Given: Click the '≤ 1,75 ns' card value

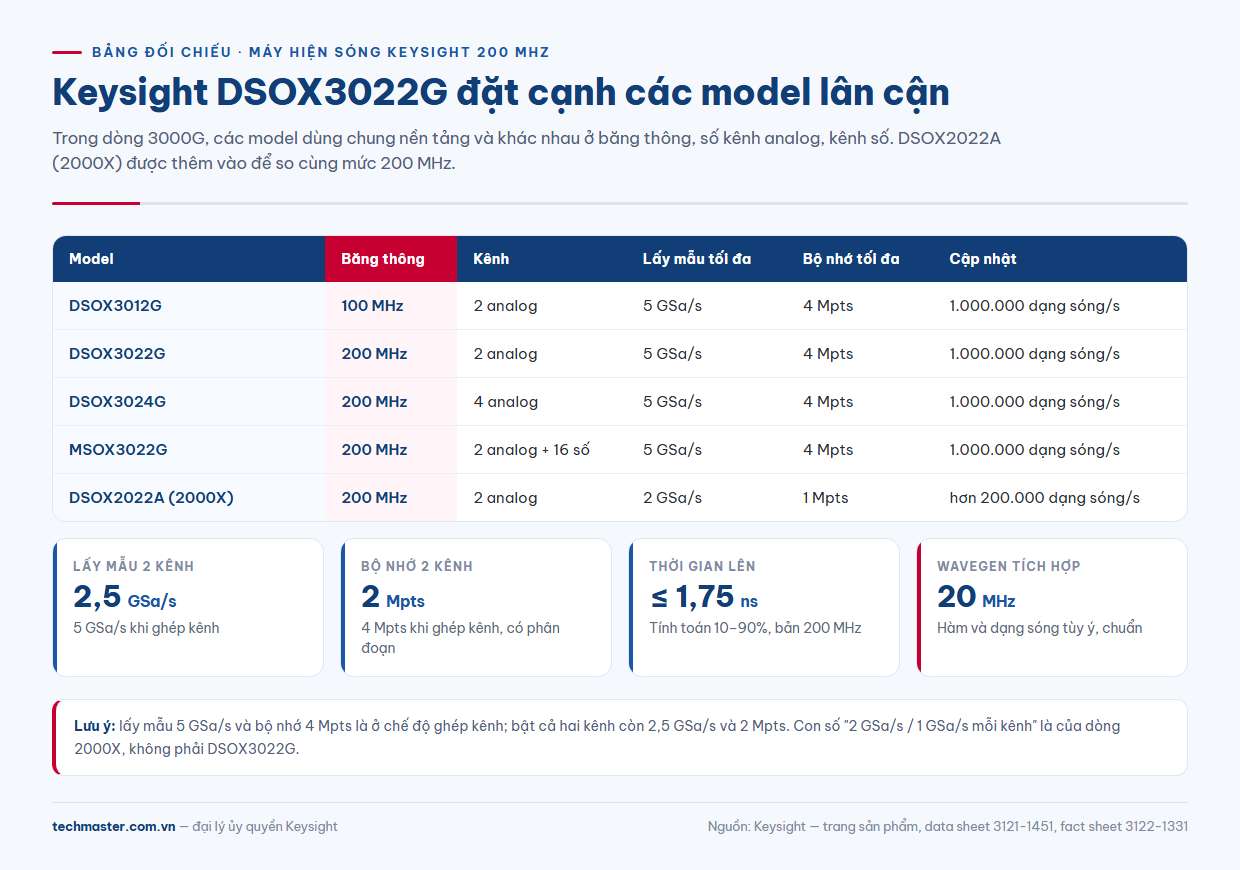Looking at the screenshot, I should tap(704, 597).
